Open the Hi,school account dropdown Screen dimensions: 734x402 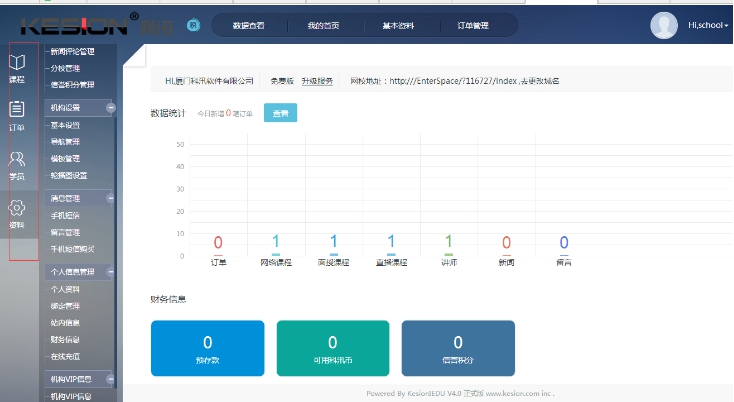click(708, 25)
